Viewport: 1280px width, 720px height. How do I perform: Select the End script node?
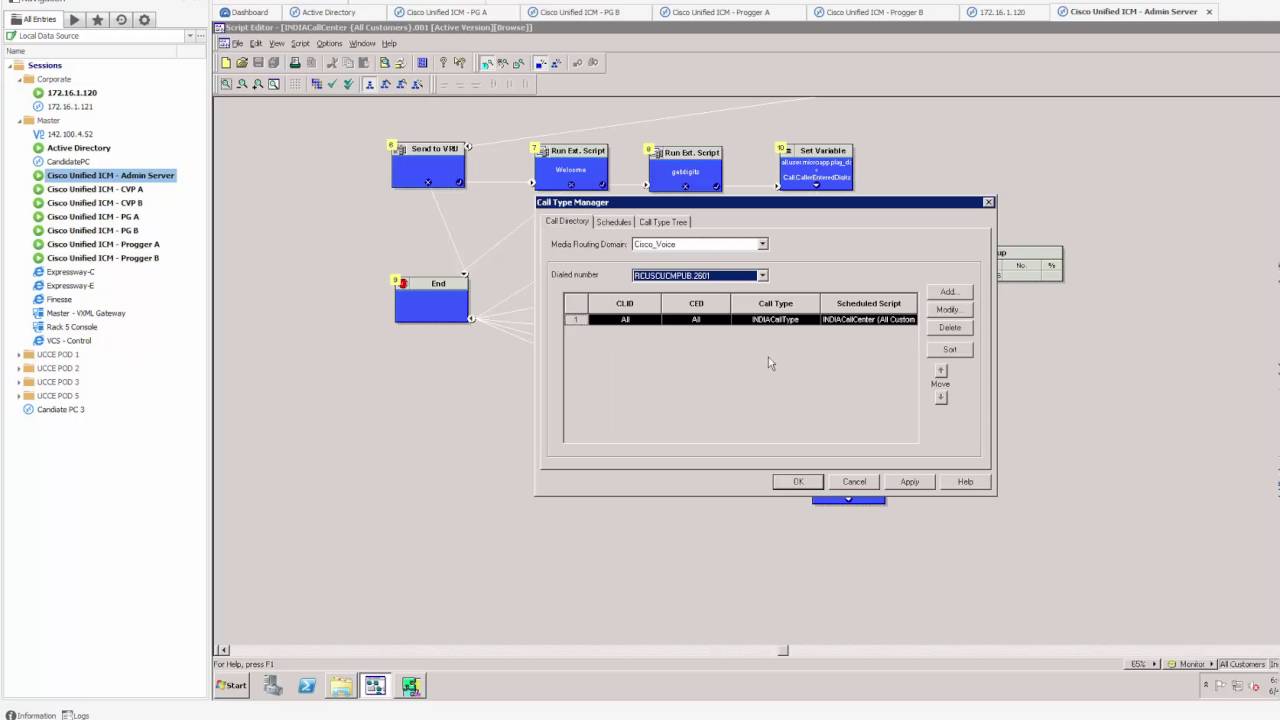point(431,299)
